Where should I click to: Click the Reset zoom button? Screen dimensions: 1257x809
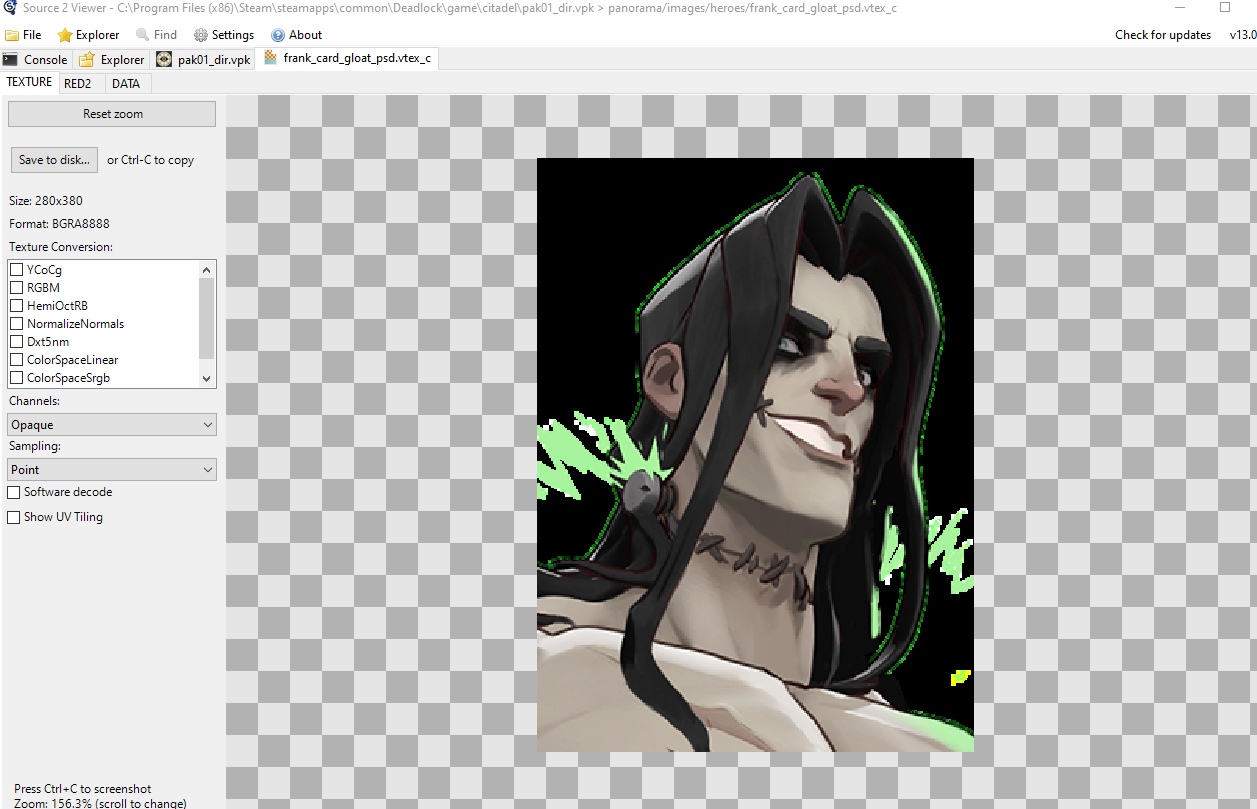112,114
